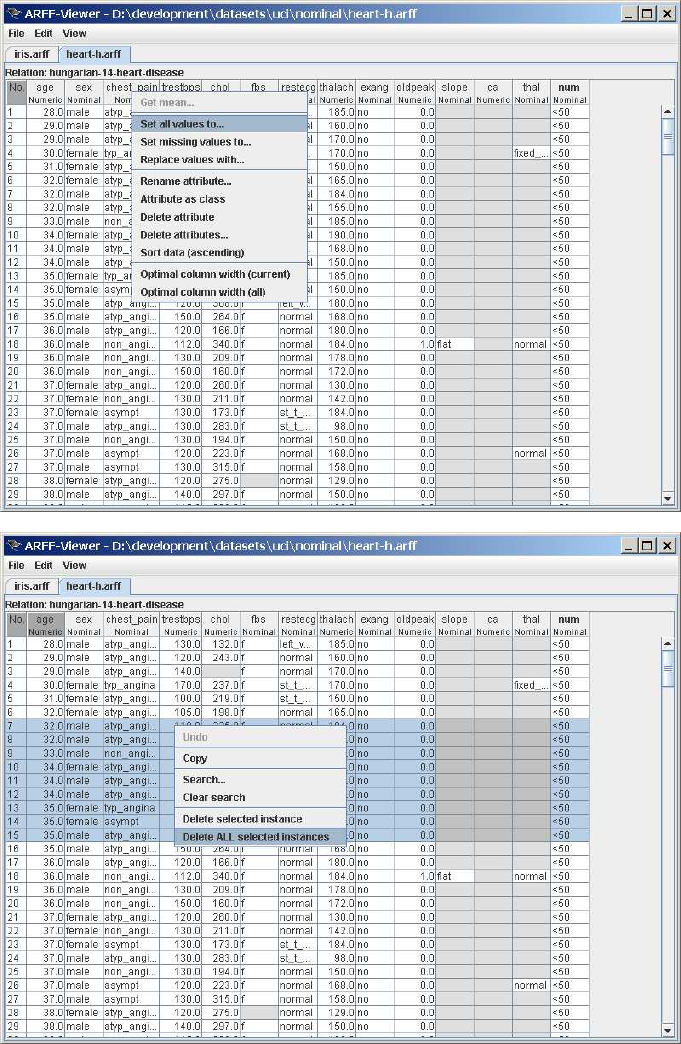Click 'thalach' column header in upper window
Screen dimensions: 681x1044
tap(336, 93)
